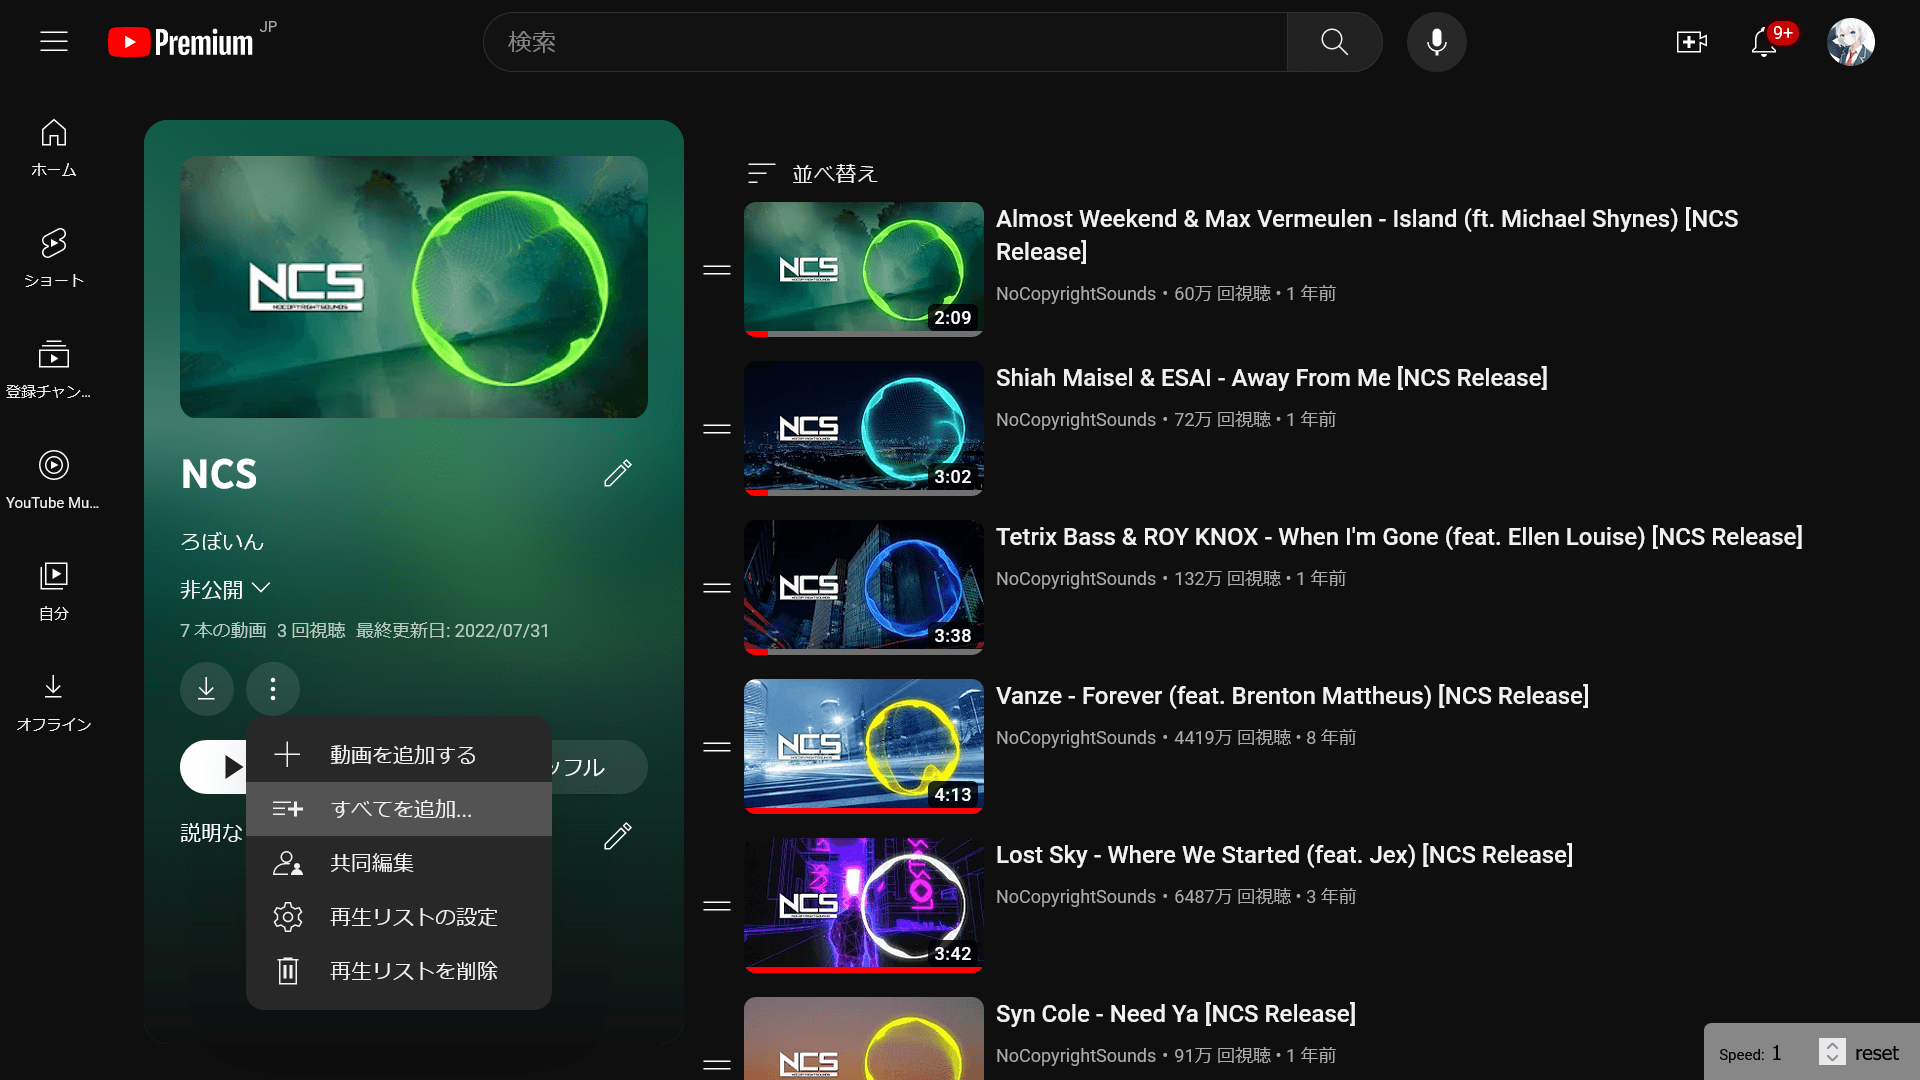Start voice search with microphone

pos(1436,42)
